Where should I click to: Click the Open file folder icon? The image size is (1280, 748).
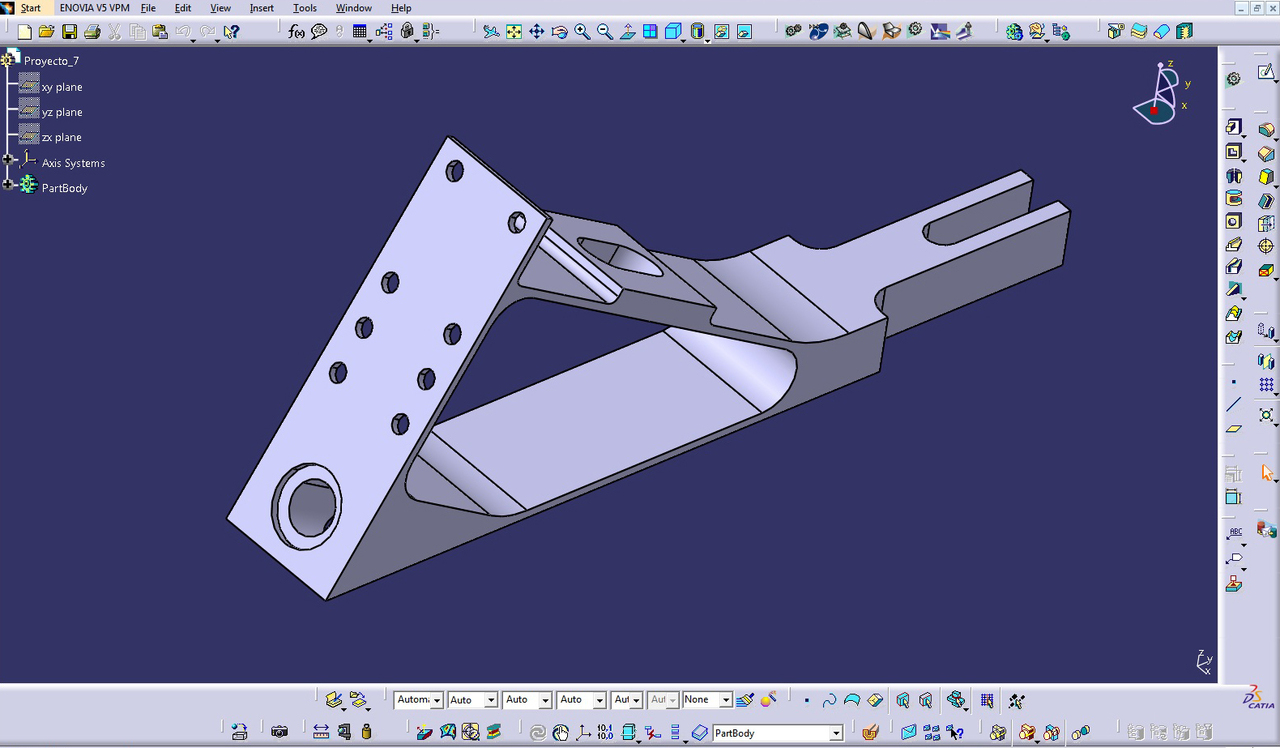click(x=47, y=32)
